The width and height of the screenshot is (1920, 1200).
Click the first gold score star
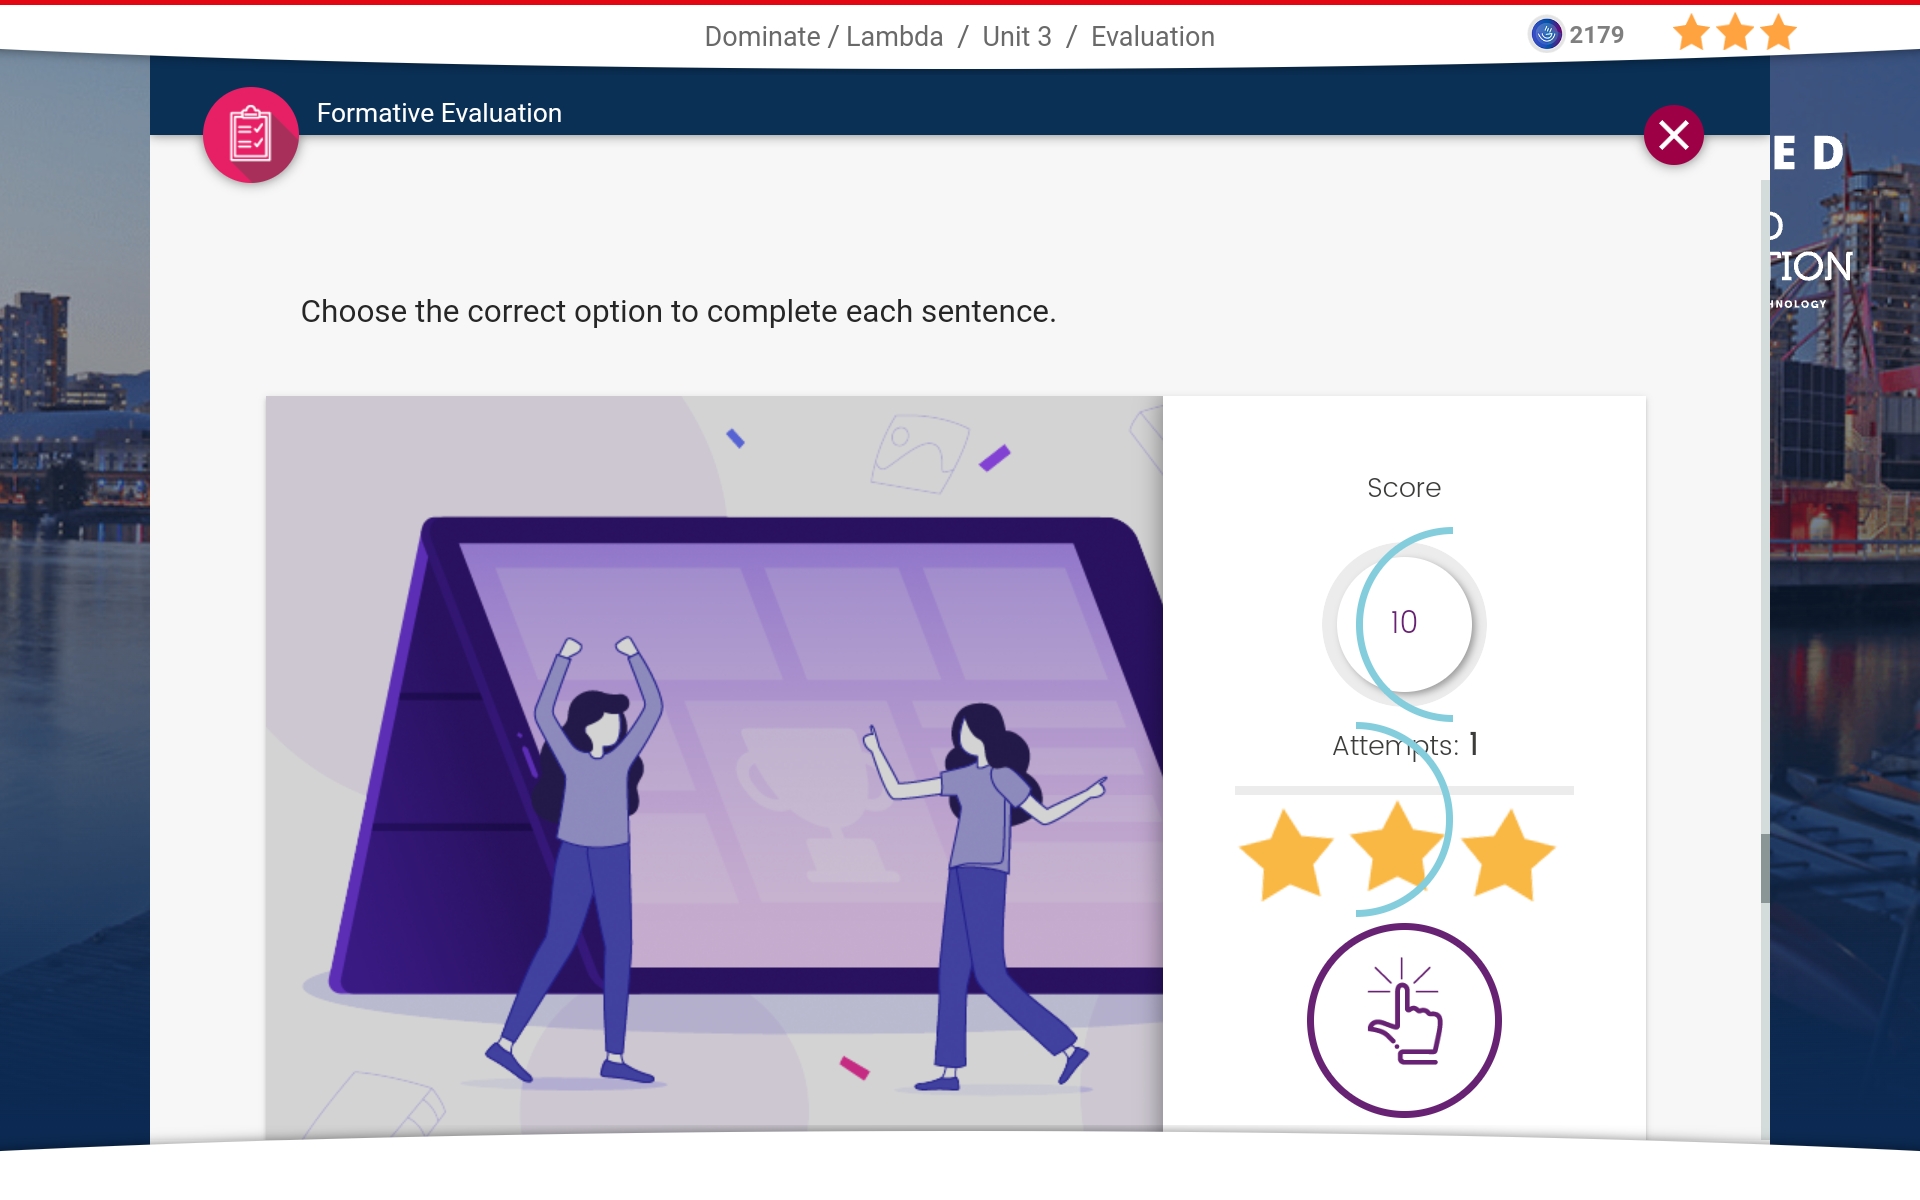click(1285, 856)
